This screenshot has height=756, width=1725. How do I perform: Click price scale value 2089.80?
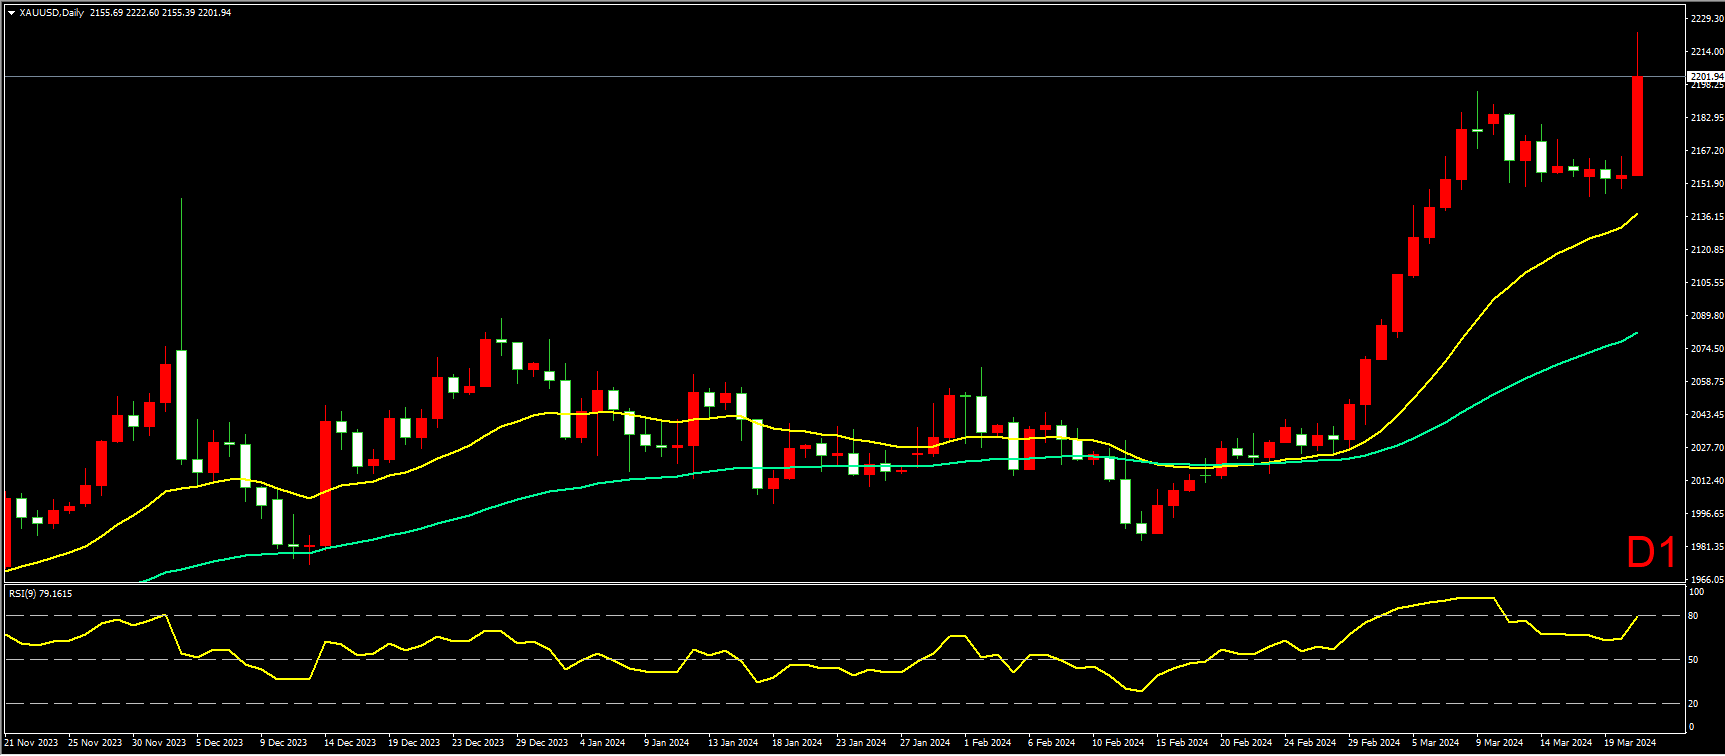click(1706, 316)
